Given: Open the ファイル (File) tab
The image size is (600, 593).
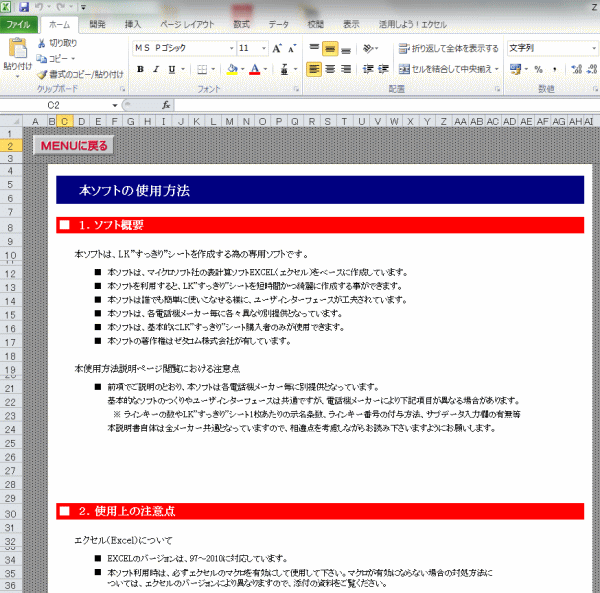Looking at the screenshot, I should (18, 25).
